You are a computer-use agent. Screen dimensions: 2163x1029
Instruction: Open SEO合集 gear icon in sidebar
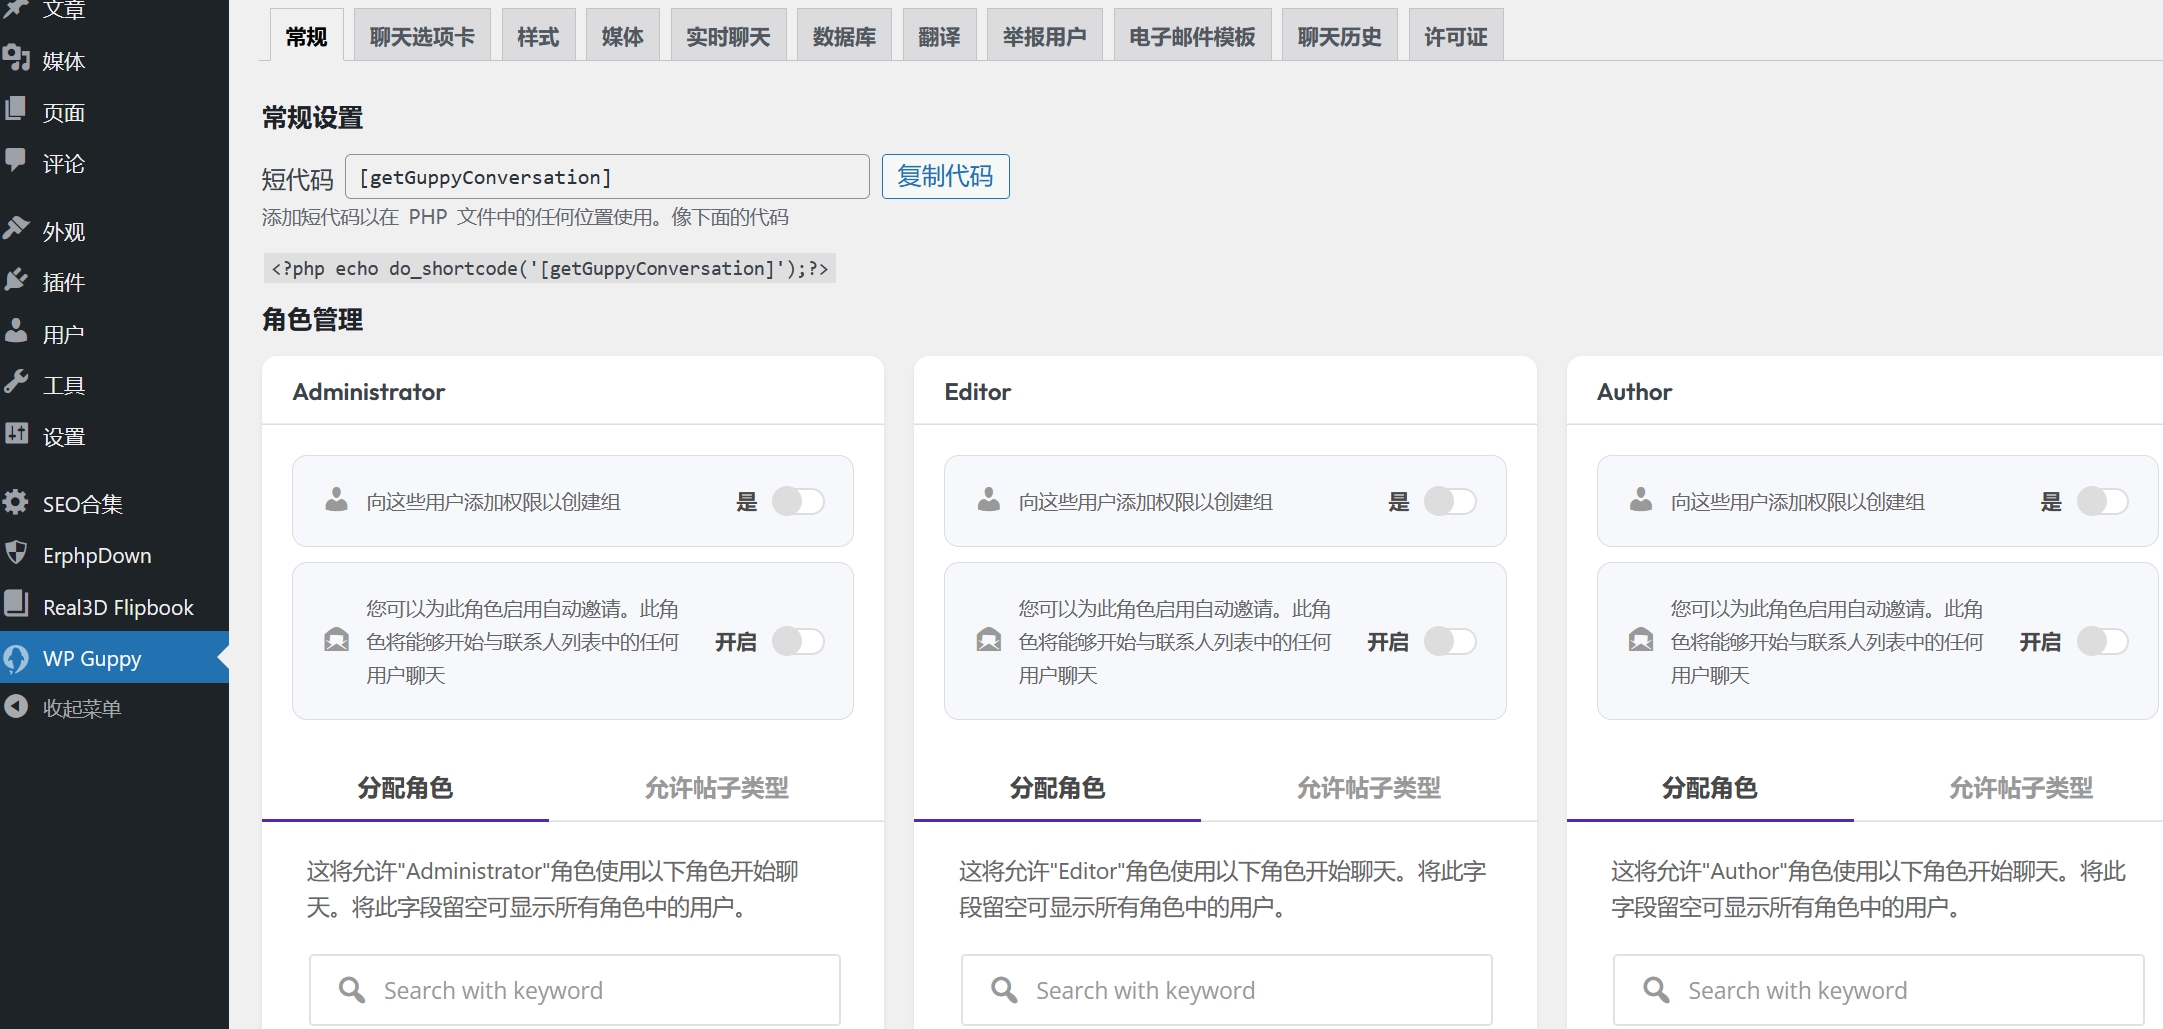click(x=17, y=502)
